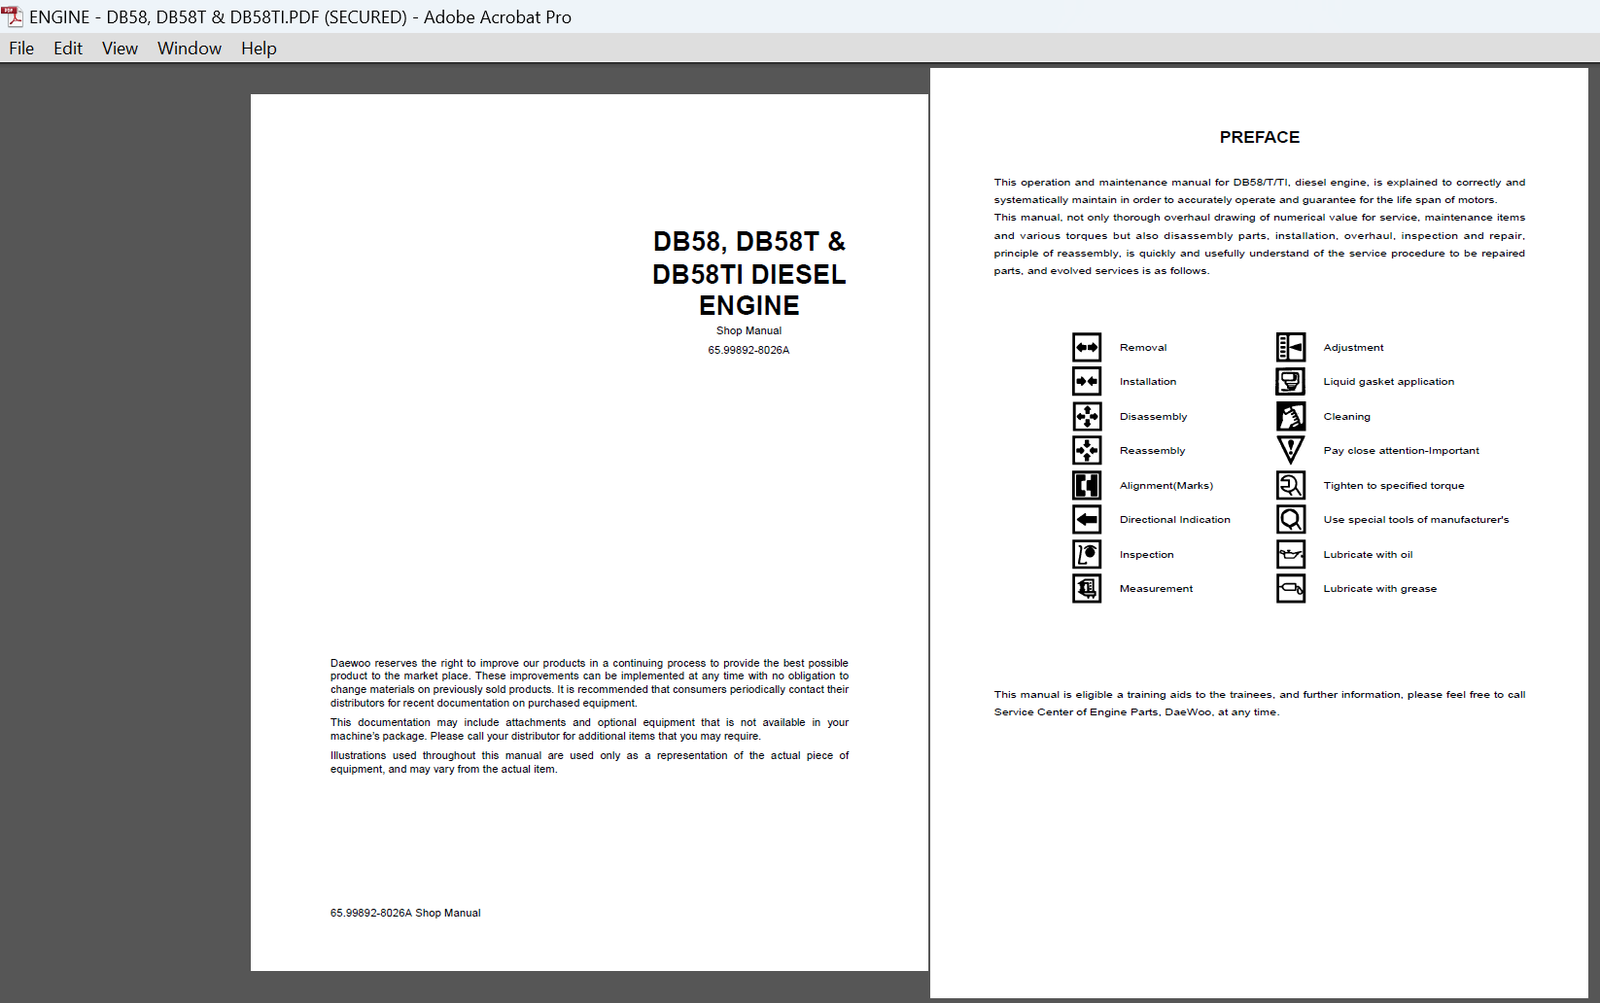Open the View menu
This screenshot has width=1600, height=1003.
click(120, 48)
